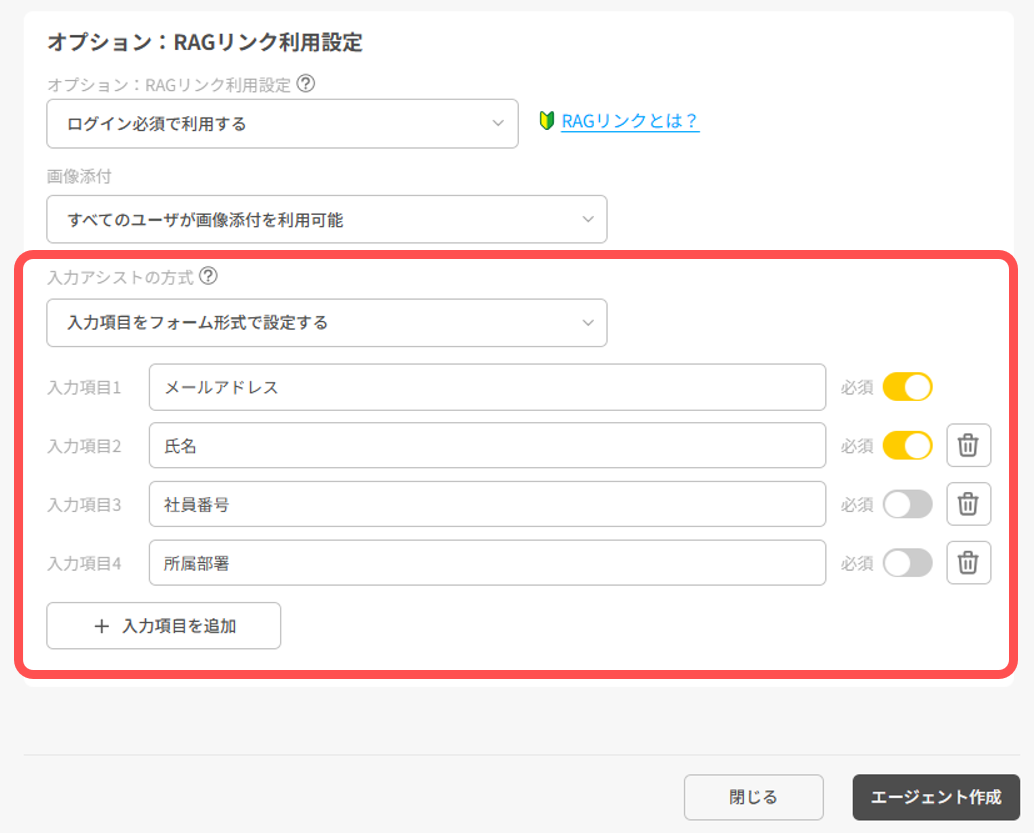Click the 入力項目2 label
The width and height of the screenshot is (1034, 833).
84,446
